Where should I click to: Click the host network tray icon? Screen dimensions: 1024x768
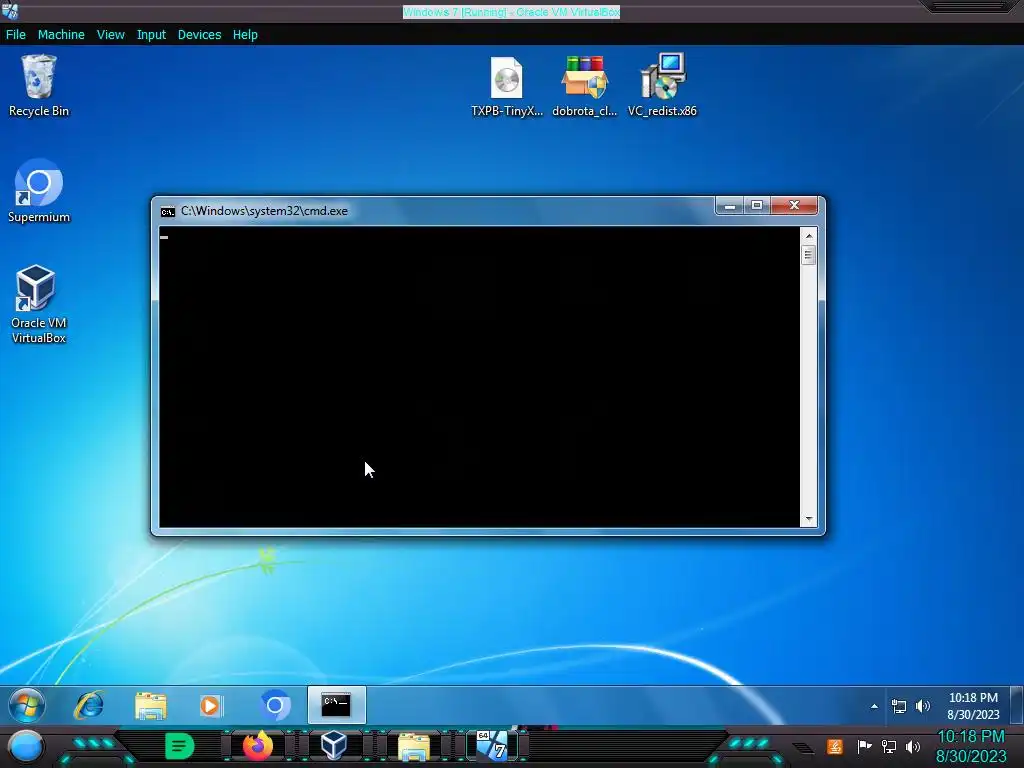tap(889, 746)
